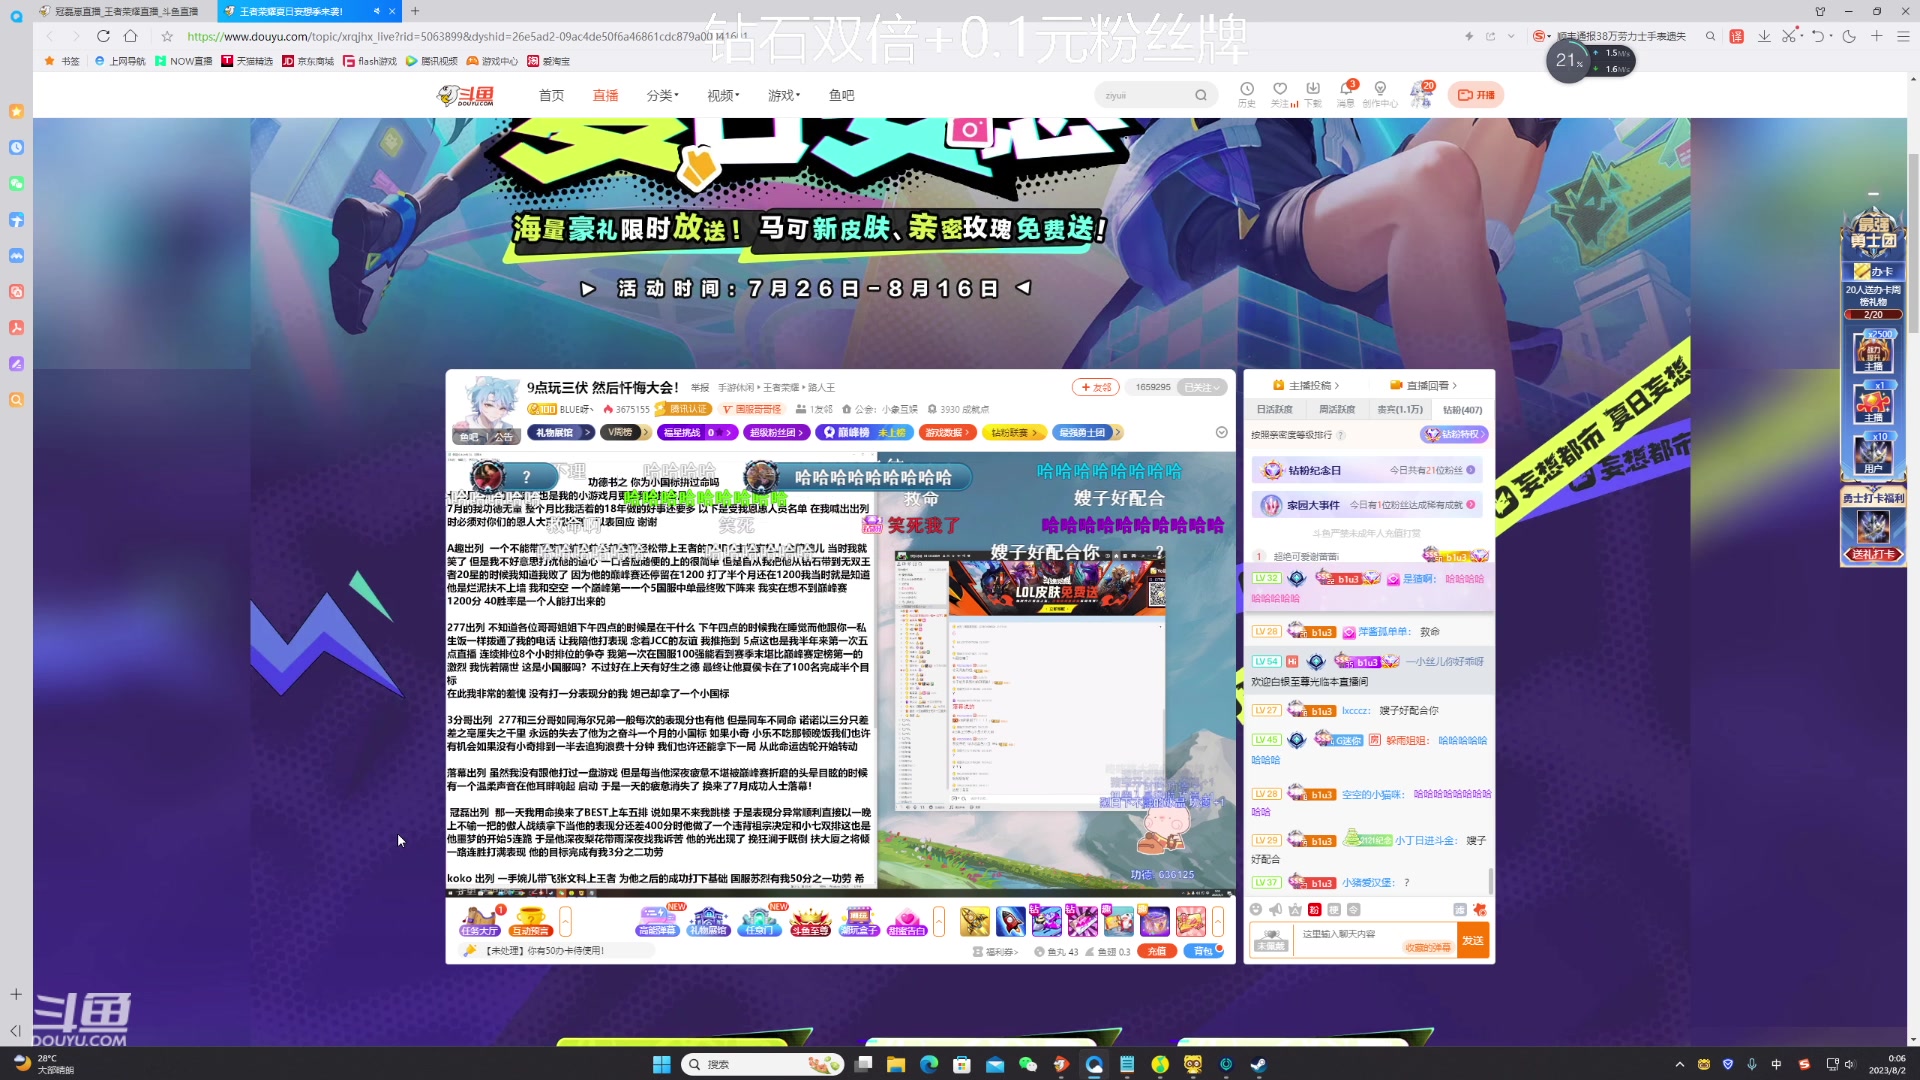
Task: Open the 任务大厅 task hall icon
Action: [480, 920]
